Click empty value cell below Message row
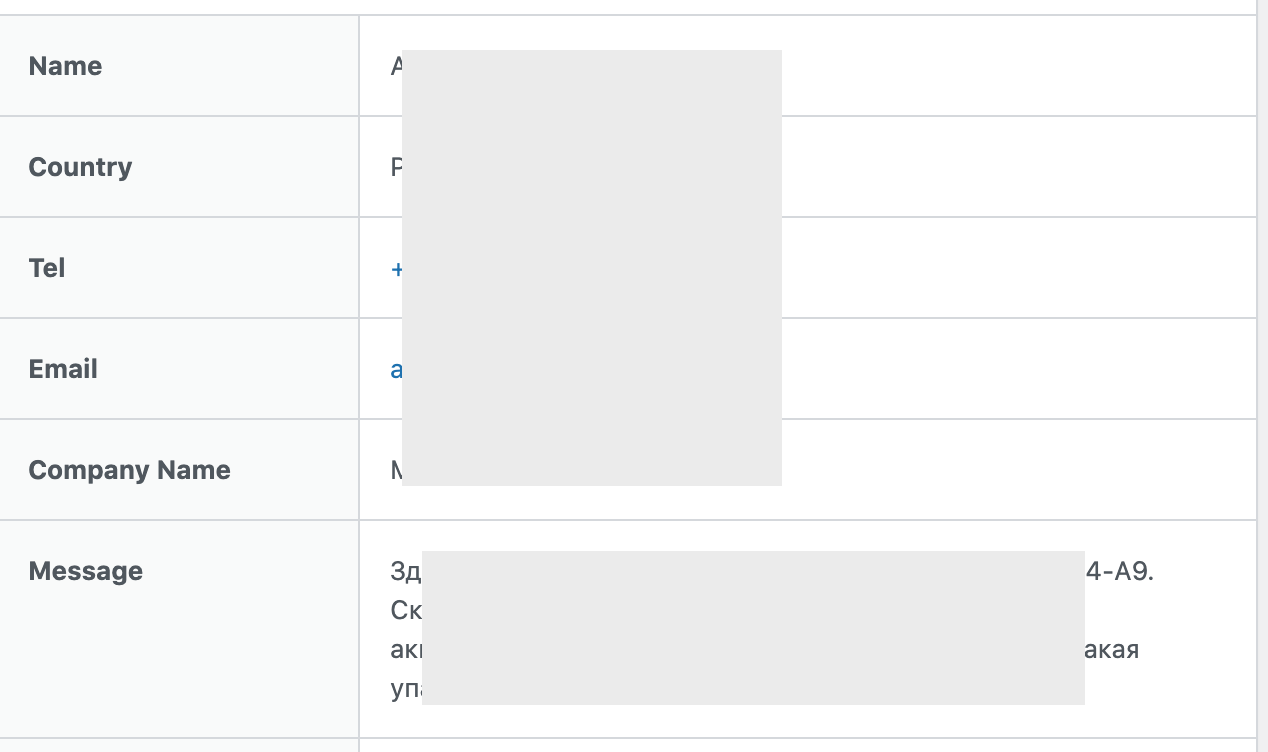Screen dimensions: 1268x752 click(x=800, y=746)
